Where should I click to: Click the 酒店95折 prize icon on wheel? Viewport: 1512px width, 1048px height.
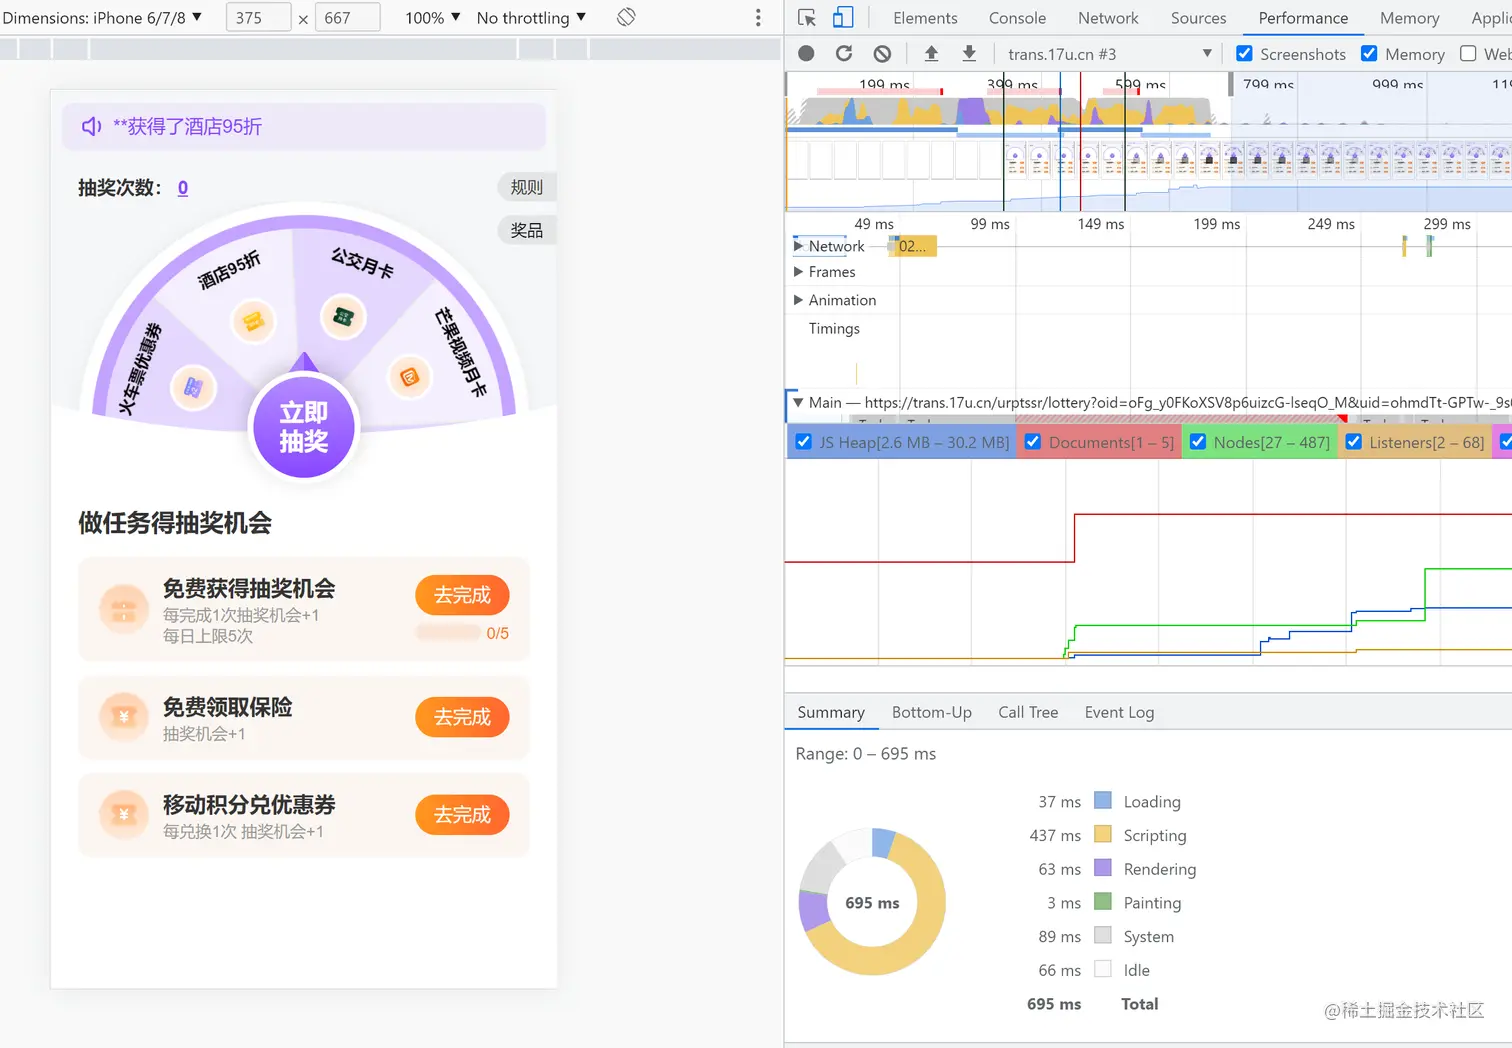[x=253, y=321]
